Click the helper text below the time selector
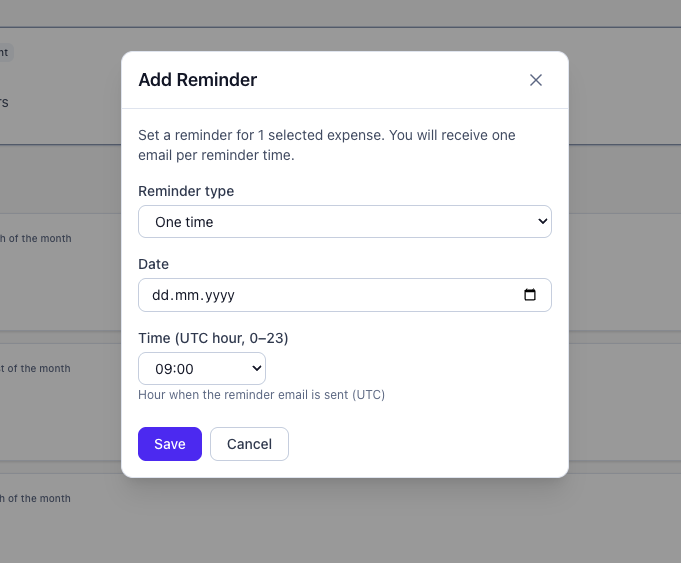Viewport: 681px width, 563px height. (261, 395)
